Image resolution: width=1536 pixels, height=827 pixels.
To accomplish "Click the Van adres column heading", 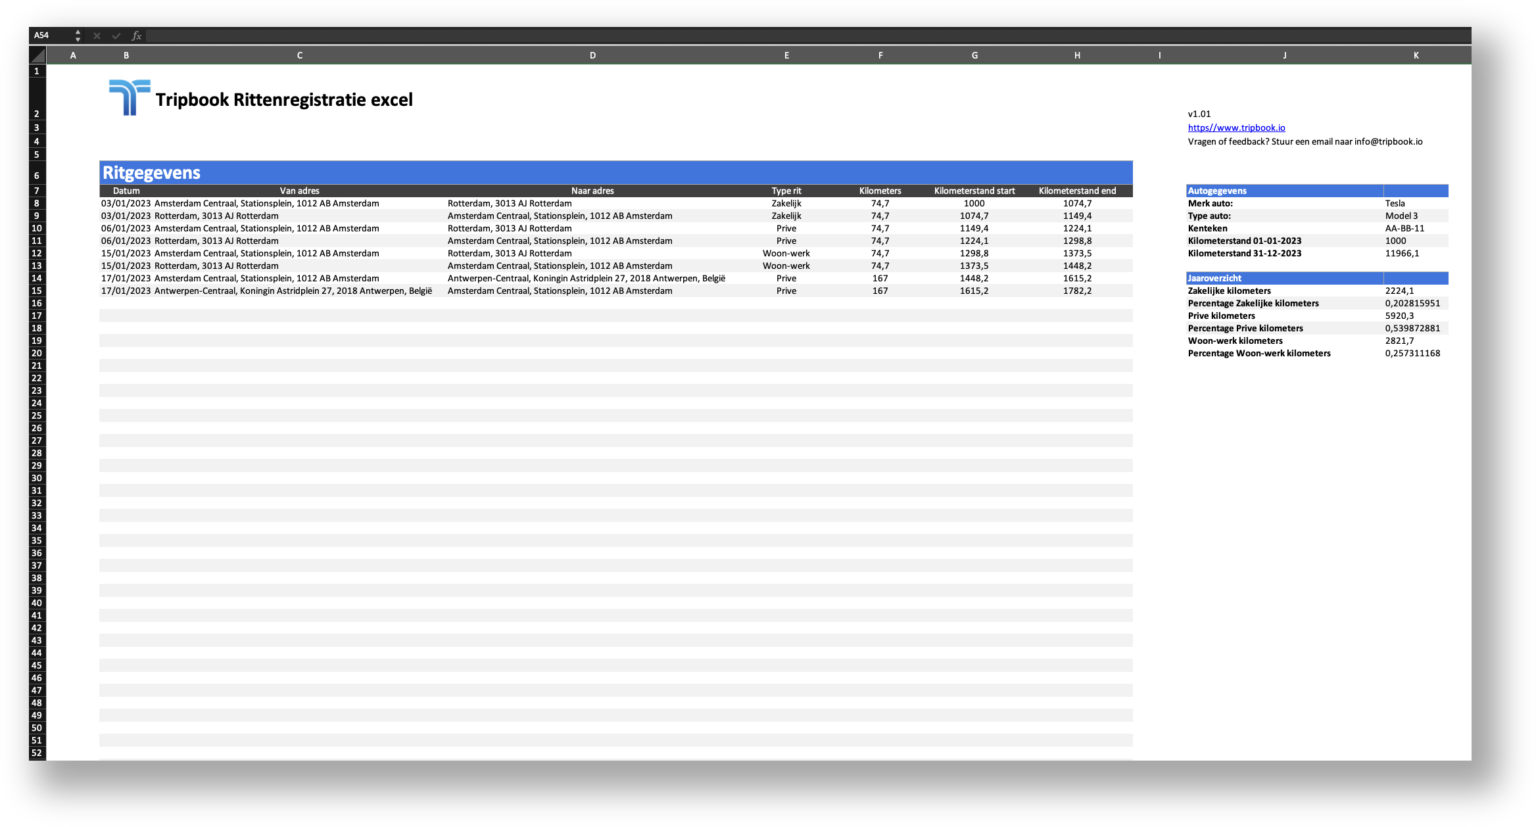I will (299, 191).
